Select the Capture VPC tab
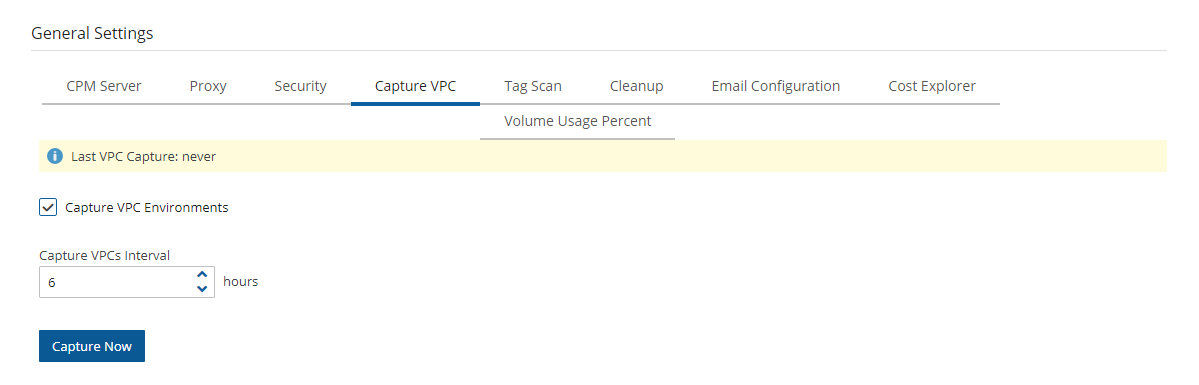 pyautogui.click(x=415, y=86)
